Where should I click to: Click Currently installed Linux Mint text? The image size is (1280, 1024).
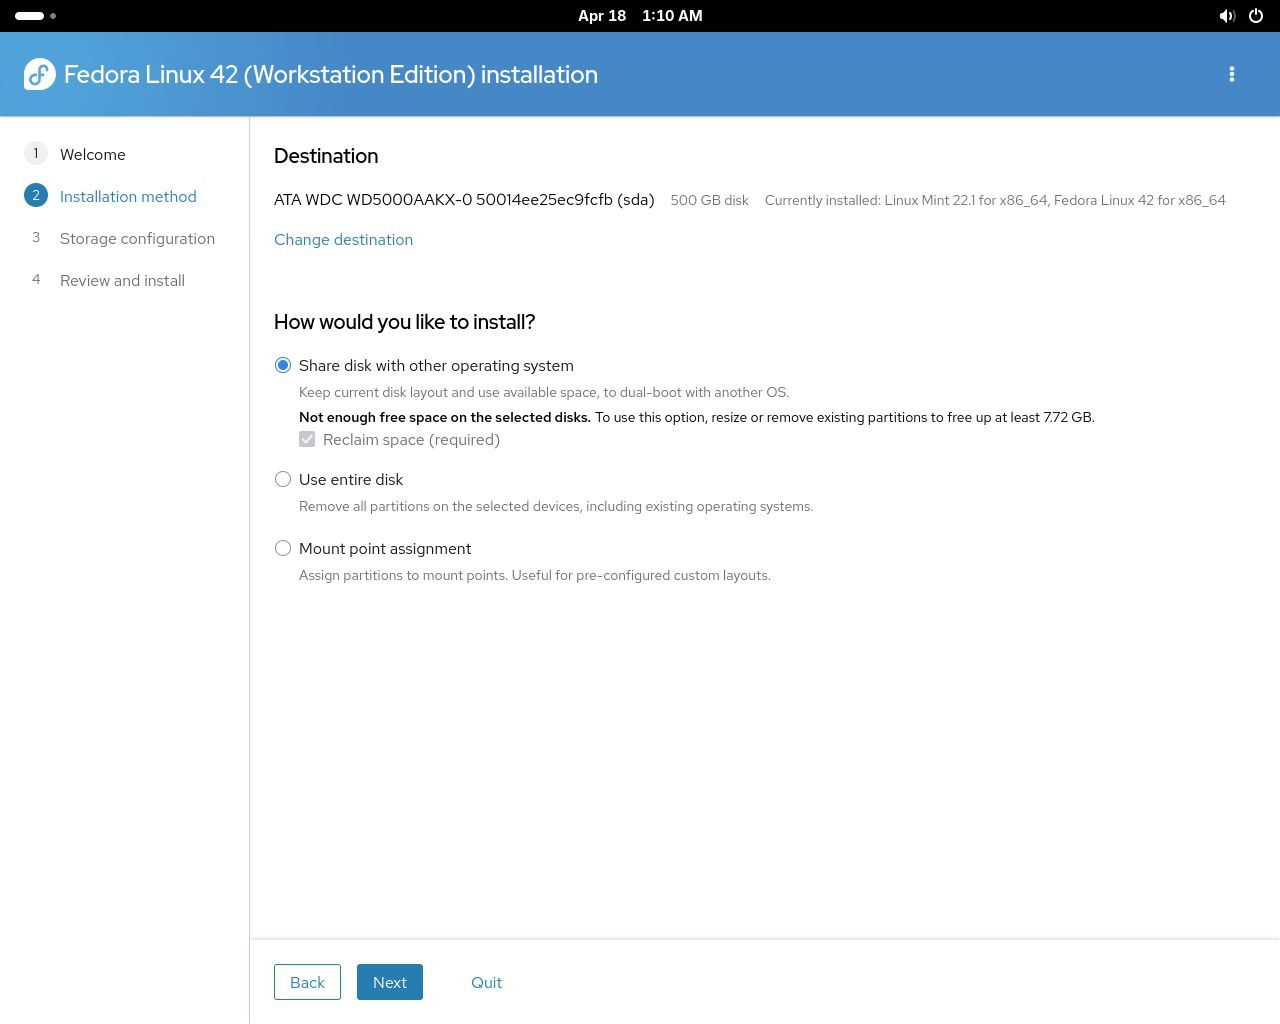point(995,200)
